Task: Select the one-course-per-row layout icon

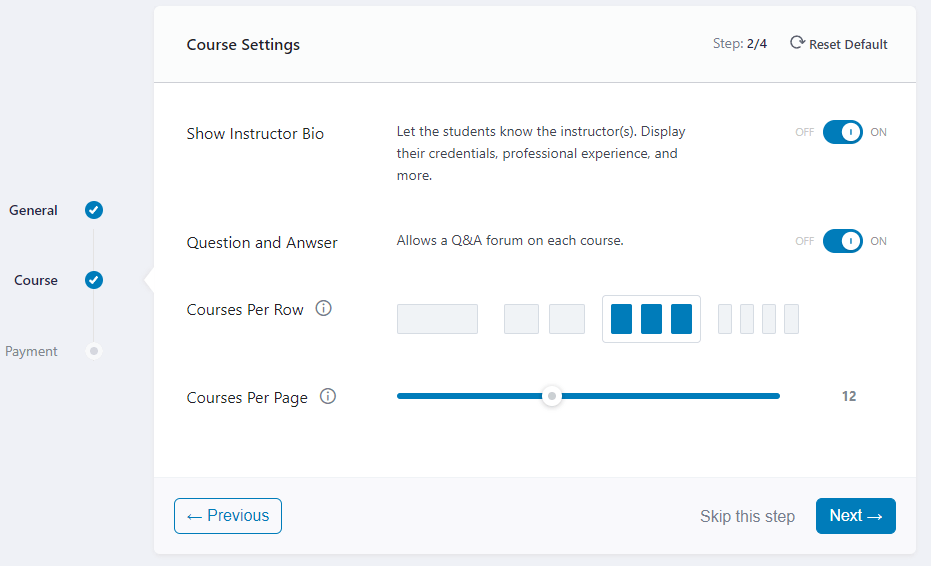Action: (x=438, y=319)
